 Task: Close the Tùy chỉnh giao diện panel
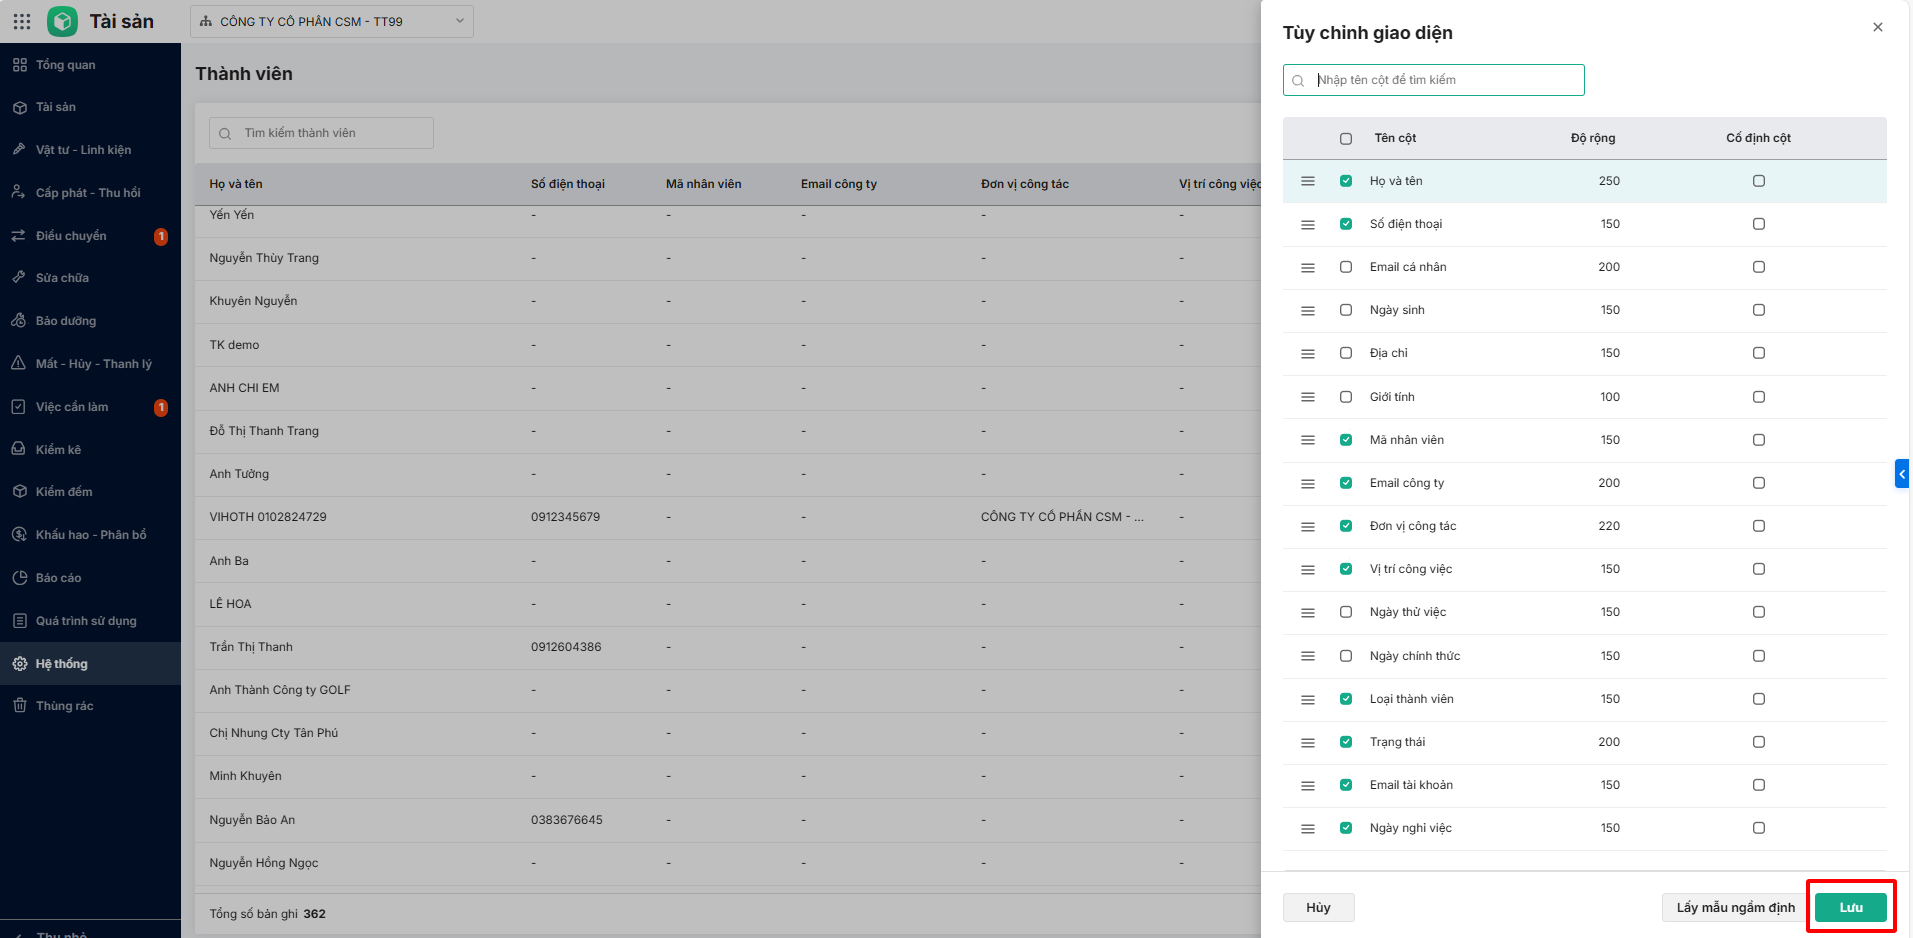[1877, 27]
